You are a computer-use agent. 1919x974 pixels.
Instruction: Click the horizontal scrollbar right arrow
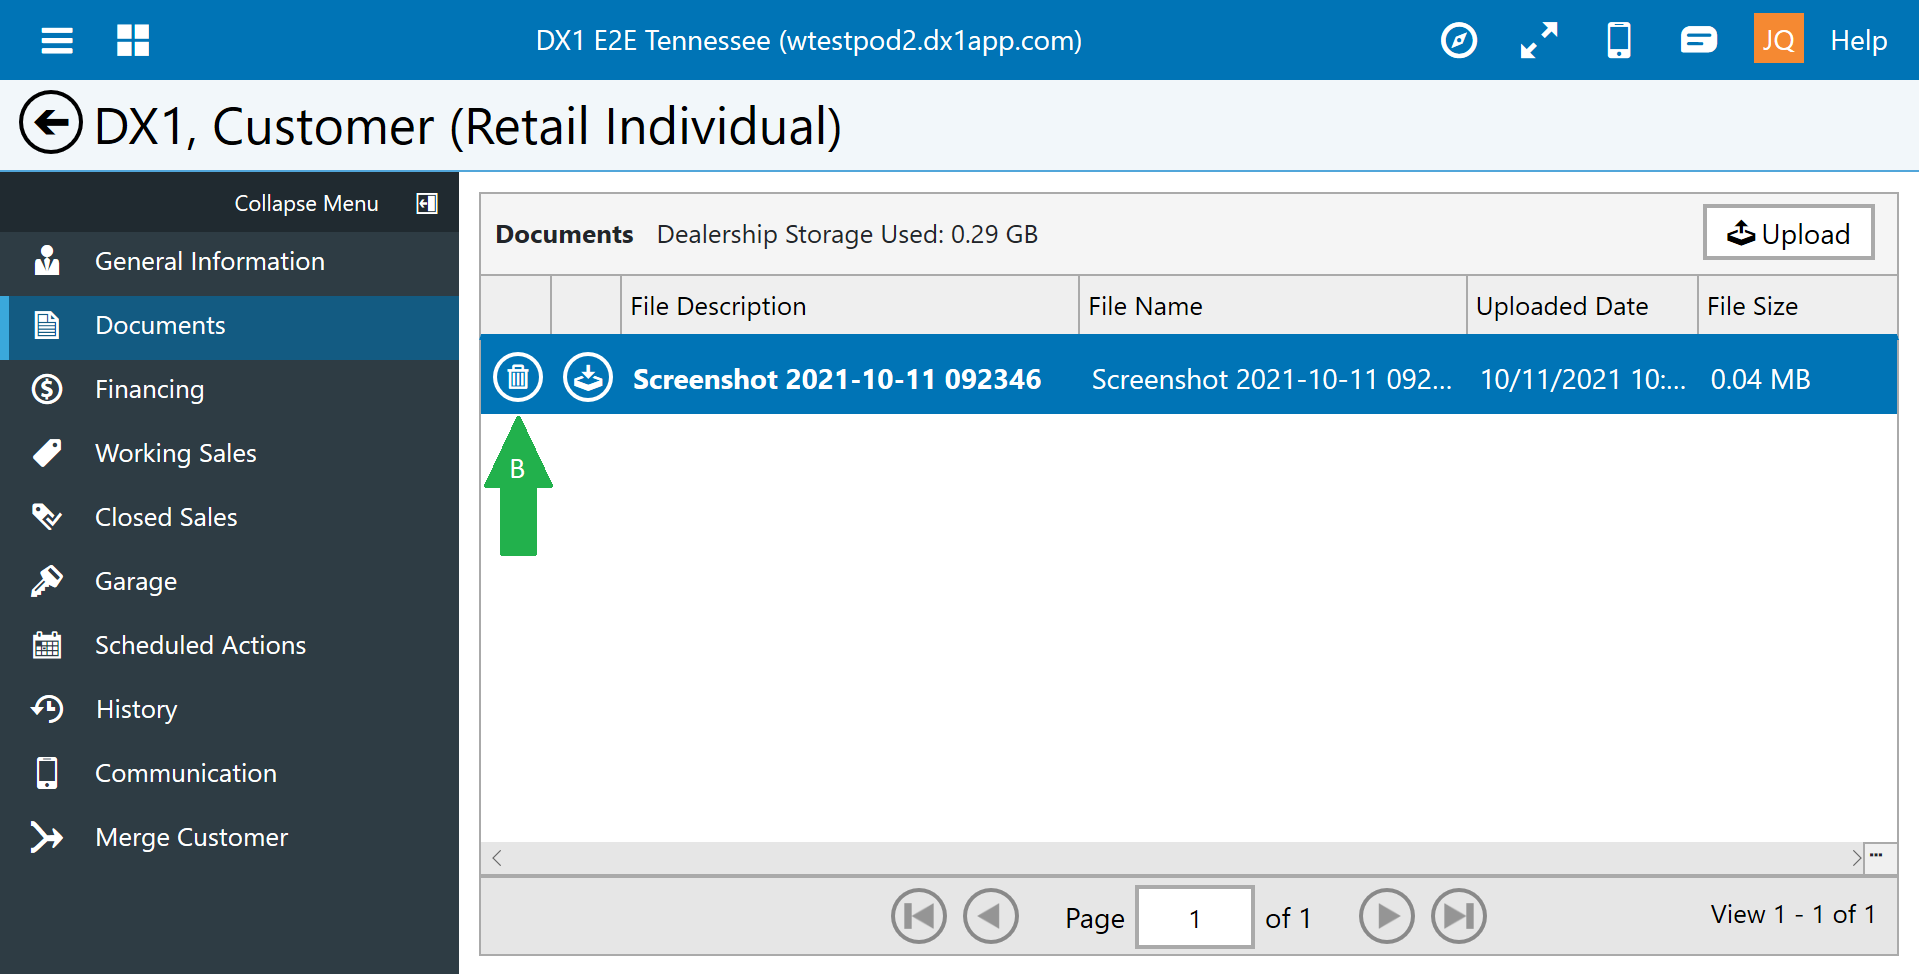(x=1856, y=858)
